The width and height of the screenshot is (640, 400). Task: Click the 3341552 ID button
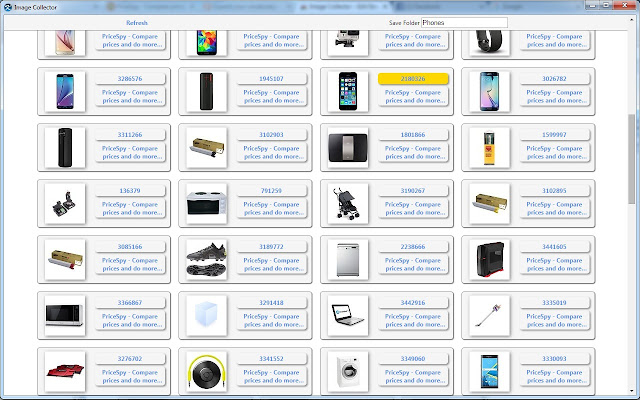coord(271,358)
